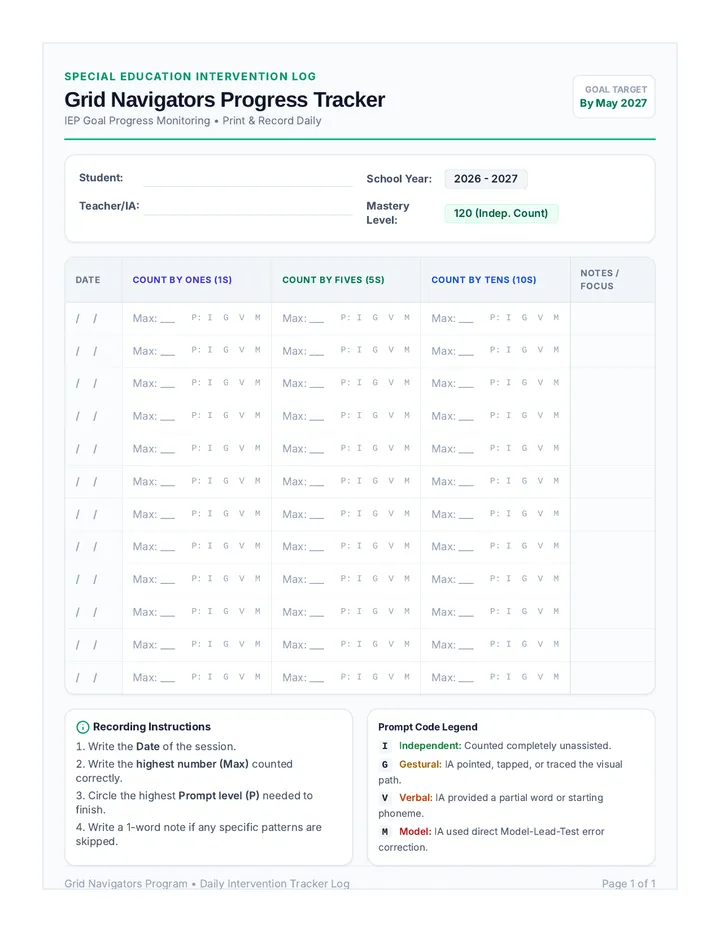Select the 'M' code badge in the legend
The image size is (720, 932).
click(385, 832)
